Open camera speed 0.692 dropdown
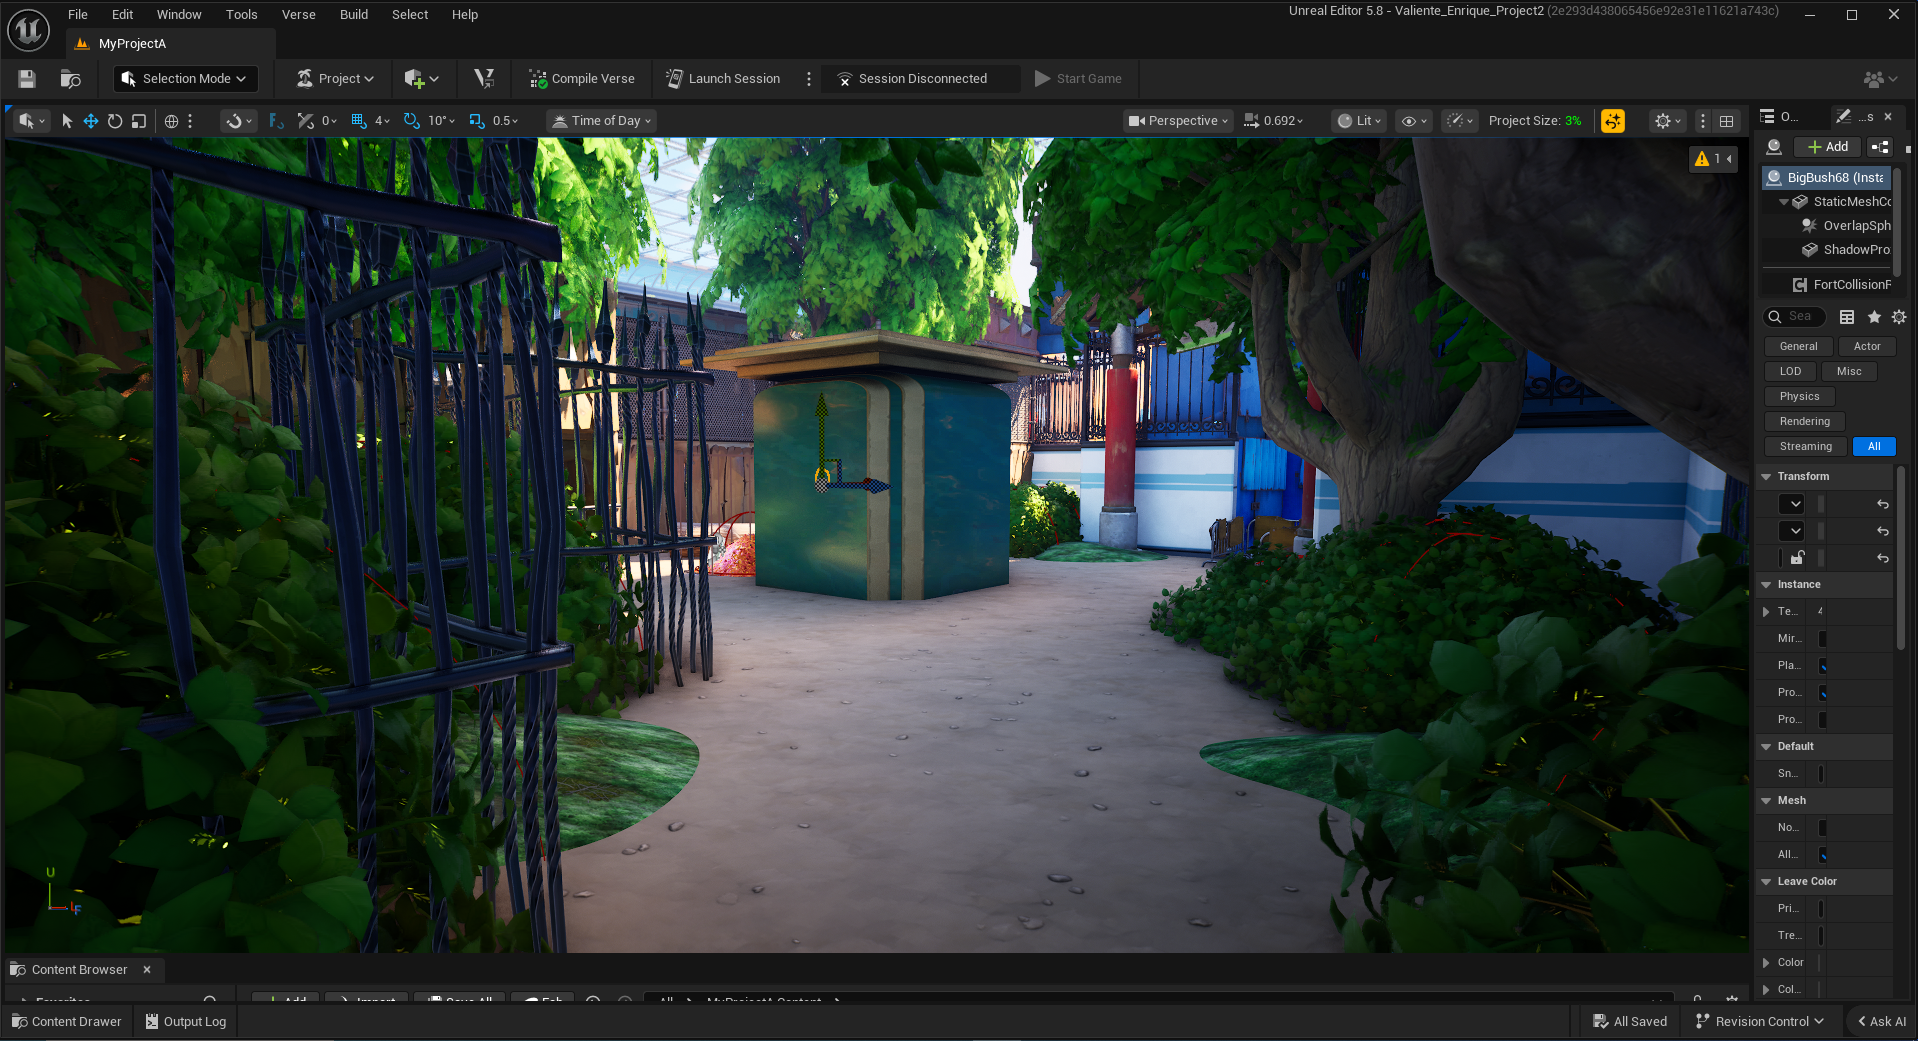The width and height of the screenshot is (1918, 1041). pos(1274,121)
